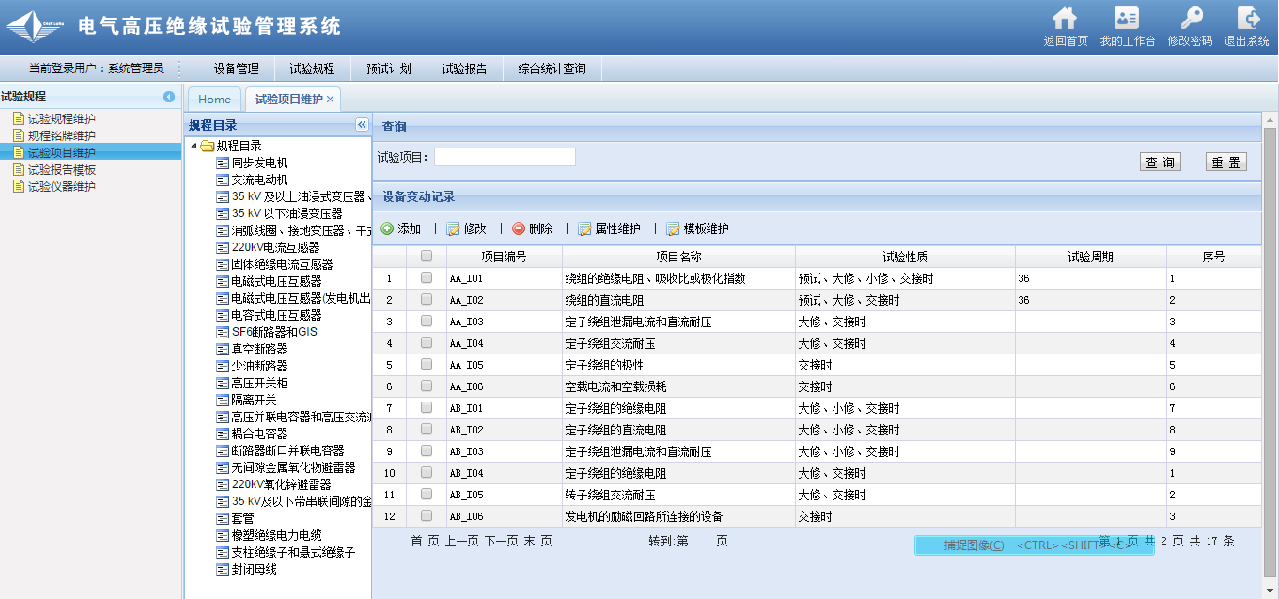Collapse the 规程目录 root tree node
Viewport: 1279px width, 599px height.
coord(194,146)
